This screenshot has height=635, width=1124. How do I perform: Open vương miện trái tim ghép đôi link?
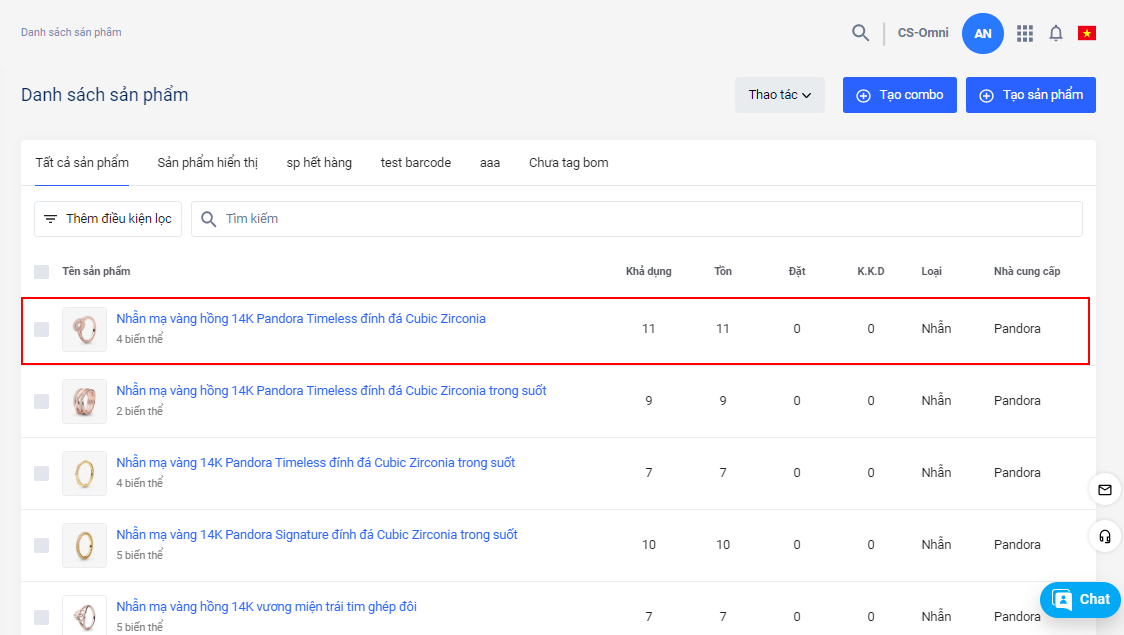click(x=267, y=606)
